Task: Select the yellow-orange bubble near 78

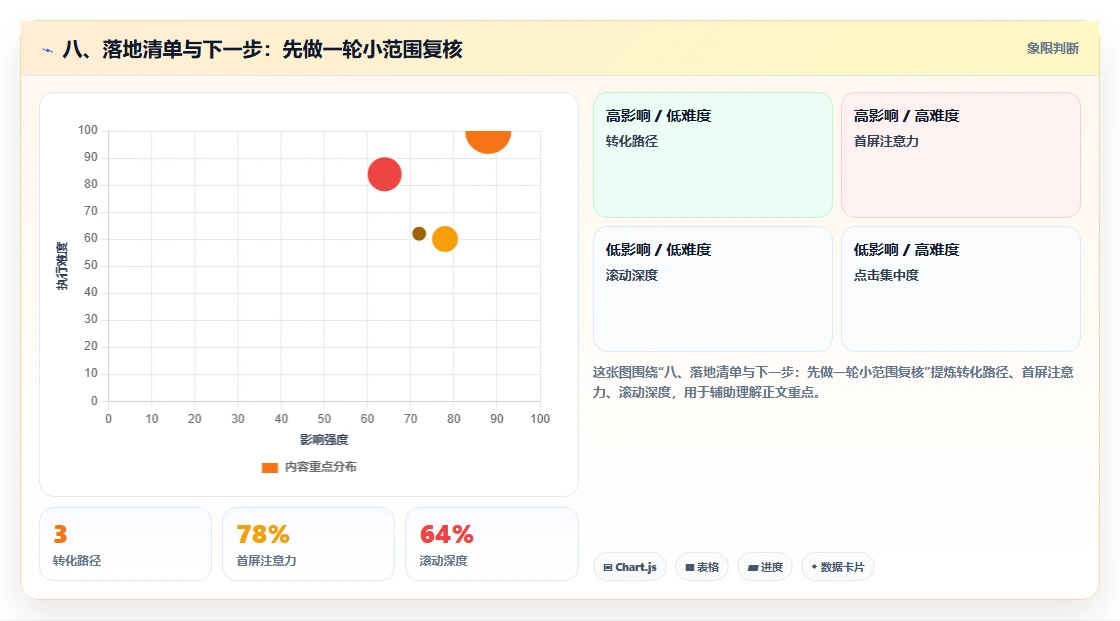Action: [445, 239]
